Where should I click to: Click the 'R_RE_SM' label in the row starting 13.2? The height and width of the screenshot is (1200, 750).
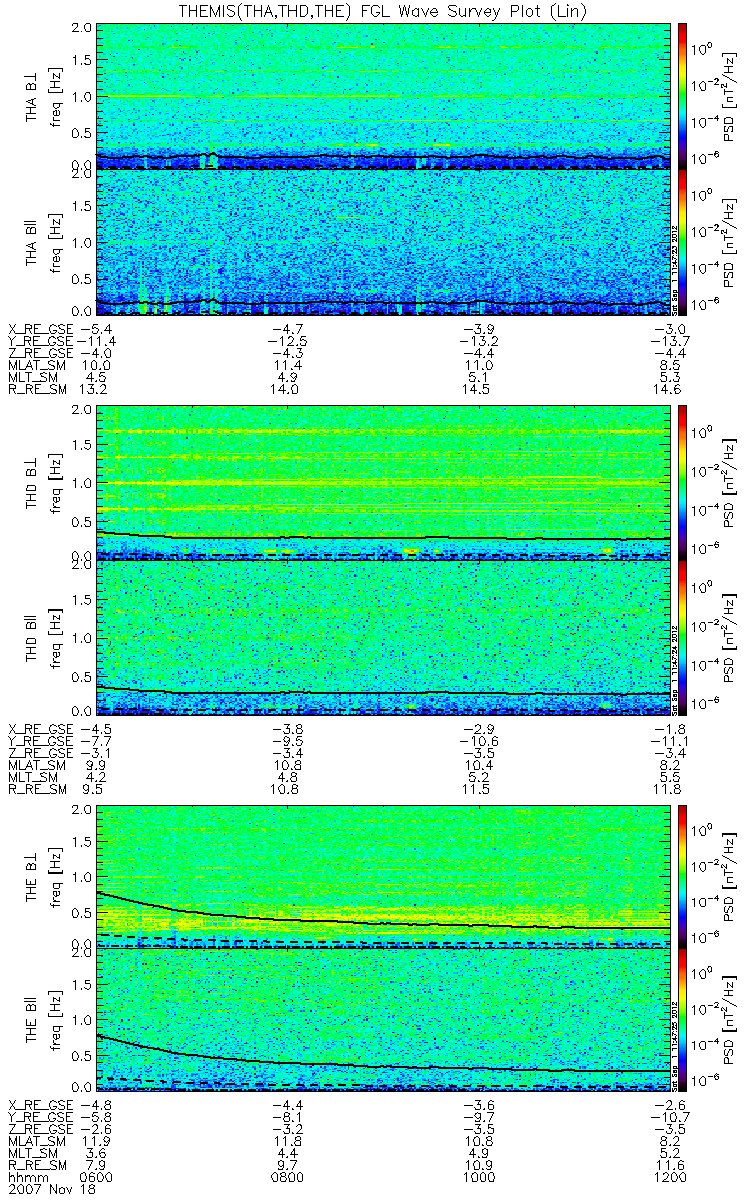pyautogui.click(x=37, y=389)
